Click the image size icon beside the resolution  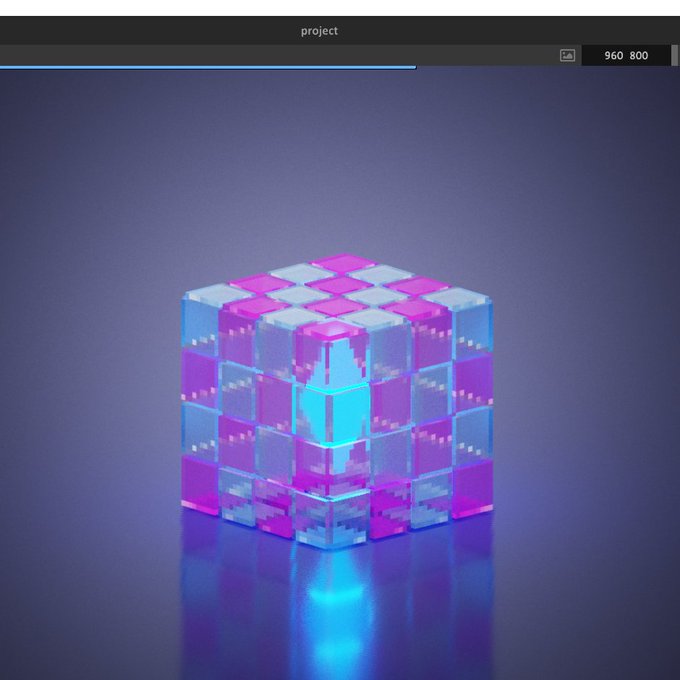567,55
